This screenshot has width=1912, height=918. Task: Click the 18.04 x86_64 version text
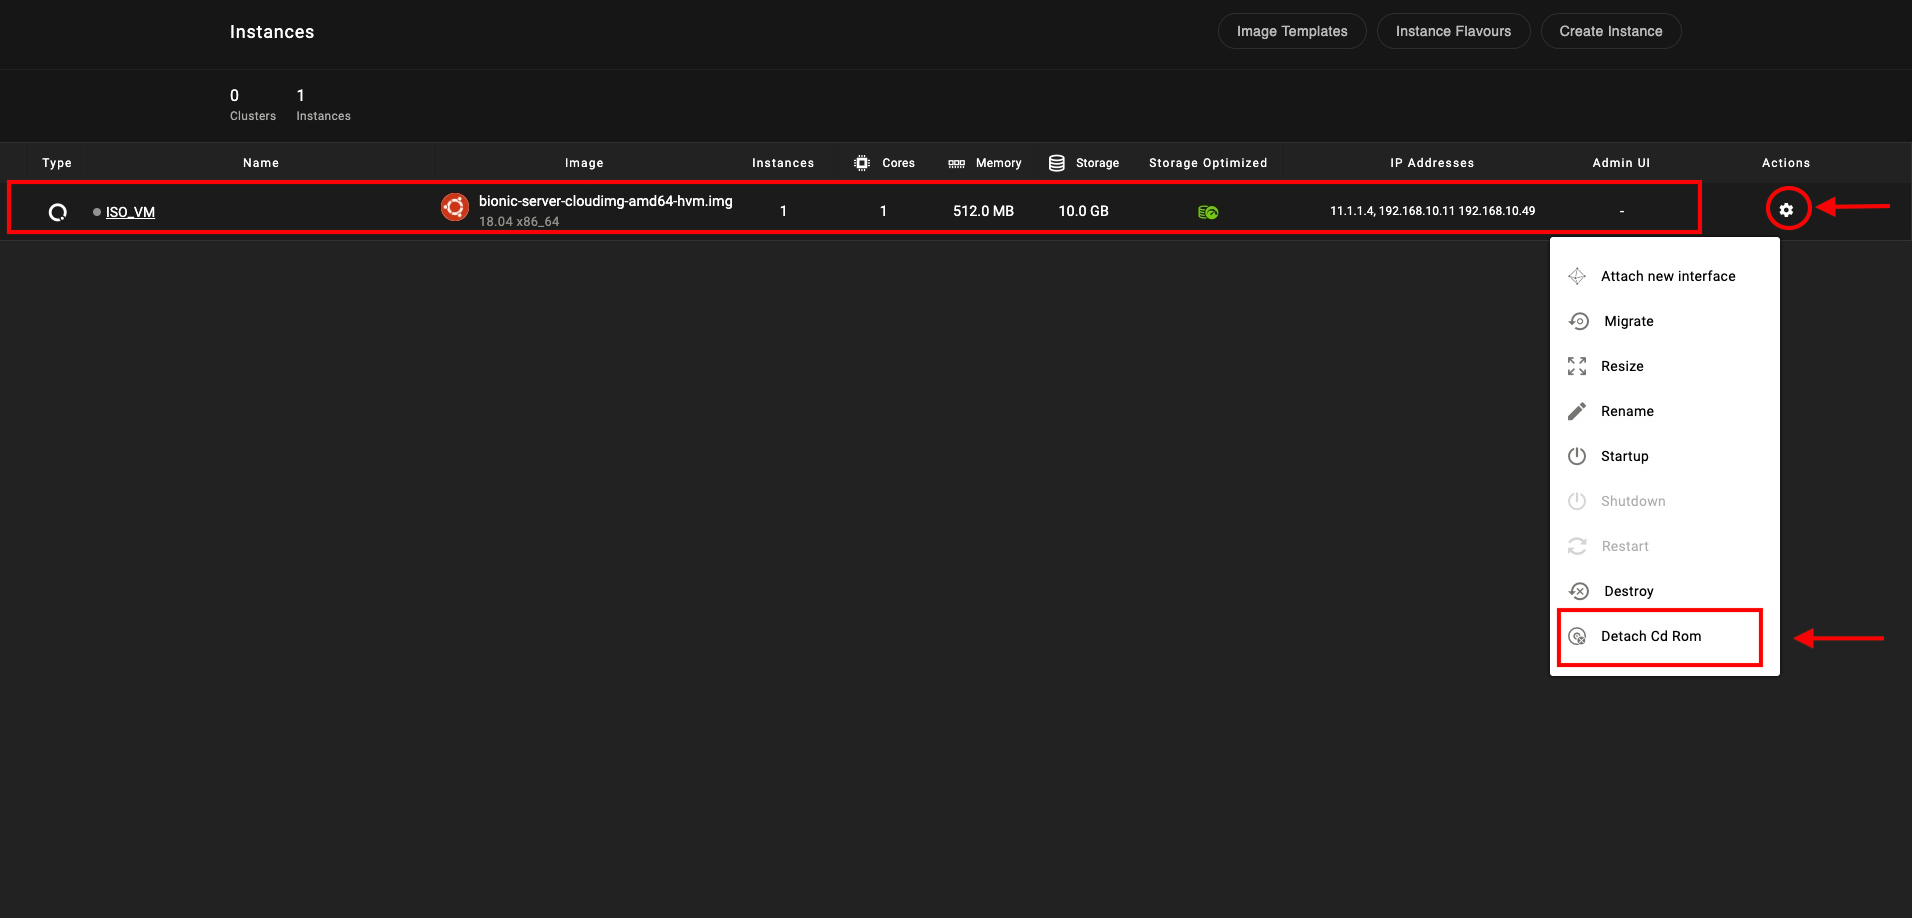tap(519, 222)
